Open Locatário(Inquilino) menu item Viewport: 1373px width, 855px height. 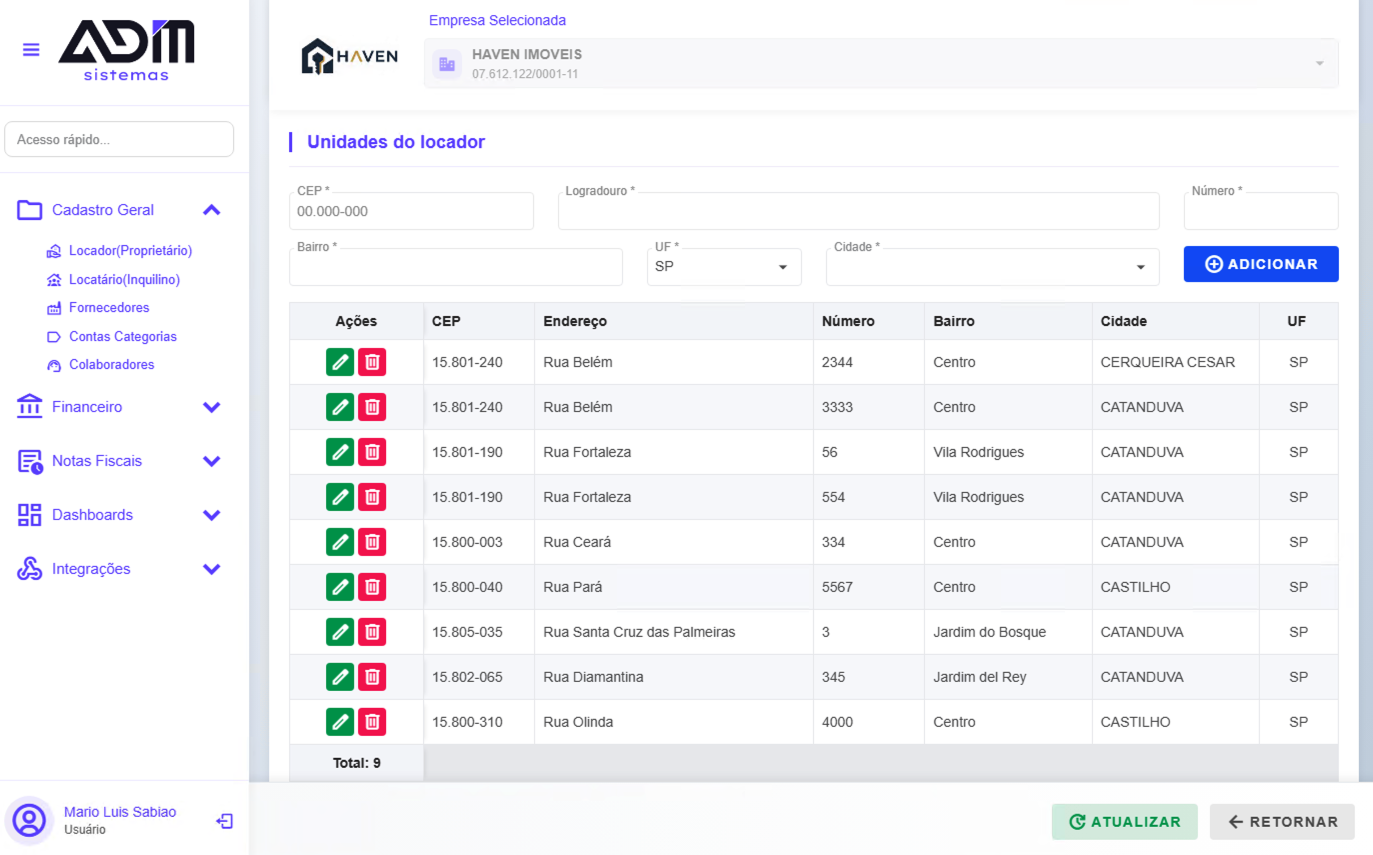(124, 280)
